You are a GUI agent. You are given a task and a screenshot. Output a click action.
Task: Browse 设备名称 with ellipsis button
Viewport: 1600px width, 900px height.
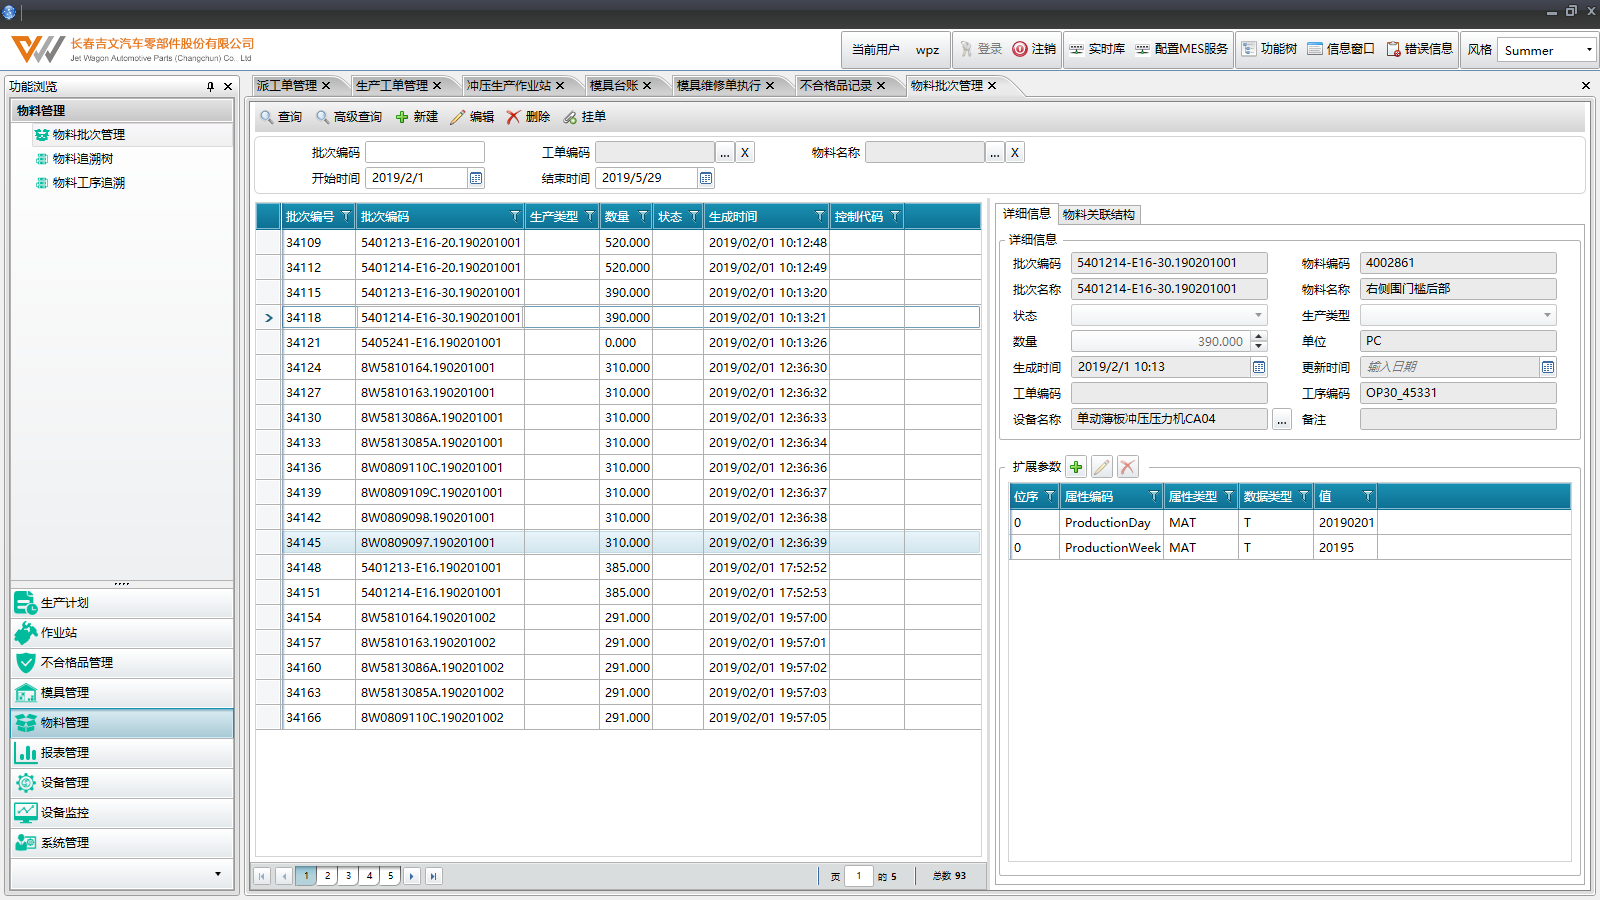pos(1282,420)
